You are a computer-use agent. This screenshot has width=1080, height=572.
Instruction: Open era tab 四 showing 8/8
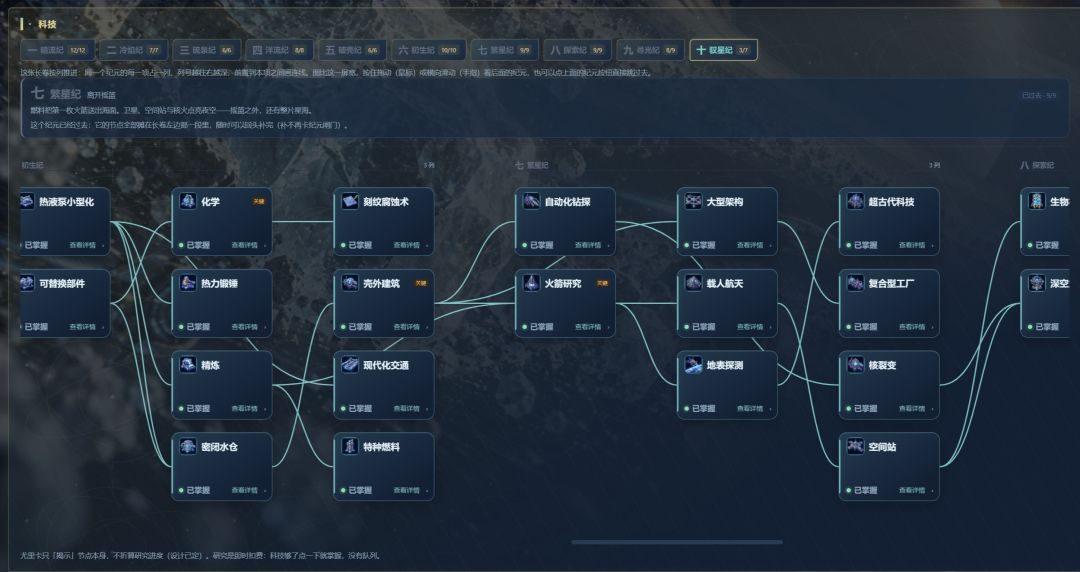click(280, 50)
